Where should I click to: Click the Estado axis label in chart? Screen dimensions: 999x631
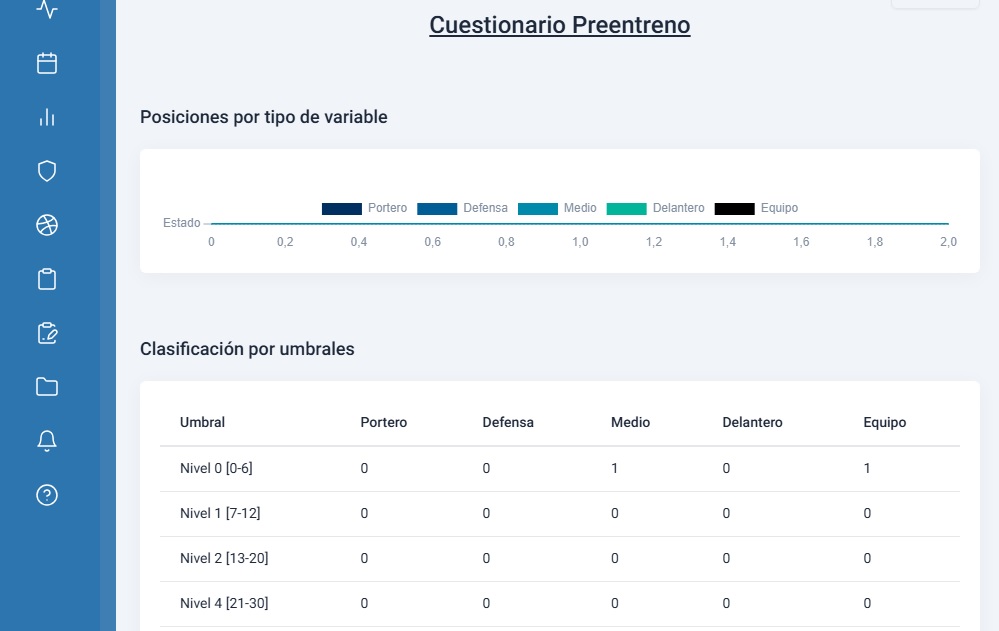[x=182, y=223]
